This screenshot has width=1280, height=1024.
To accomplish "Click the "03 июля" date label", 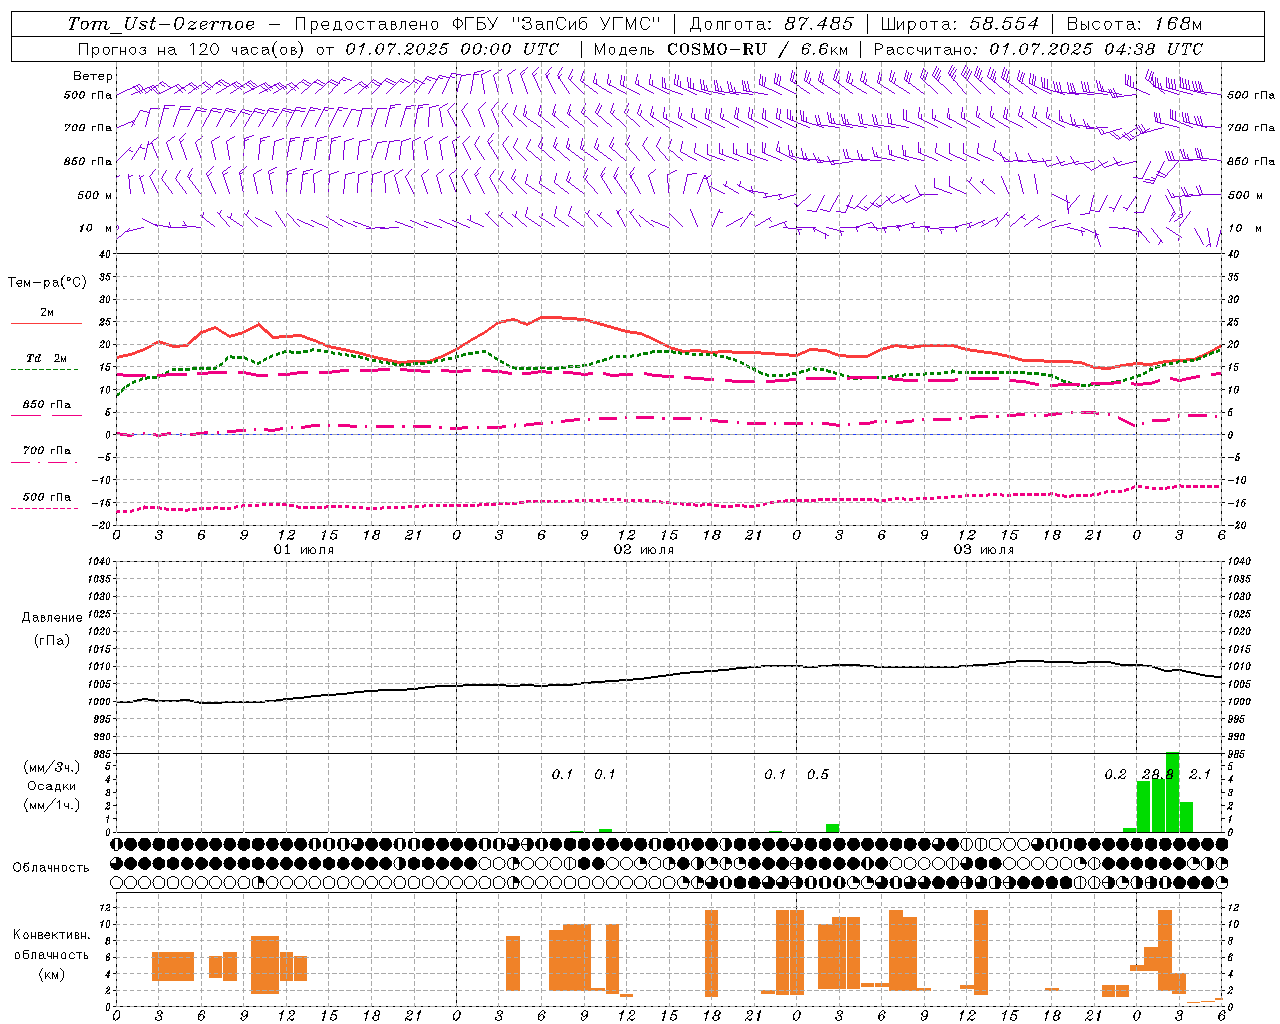I will click(984, 550).
